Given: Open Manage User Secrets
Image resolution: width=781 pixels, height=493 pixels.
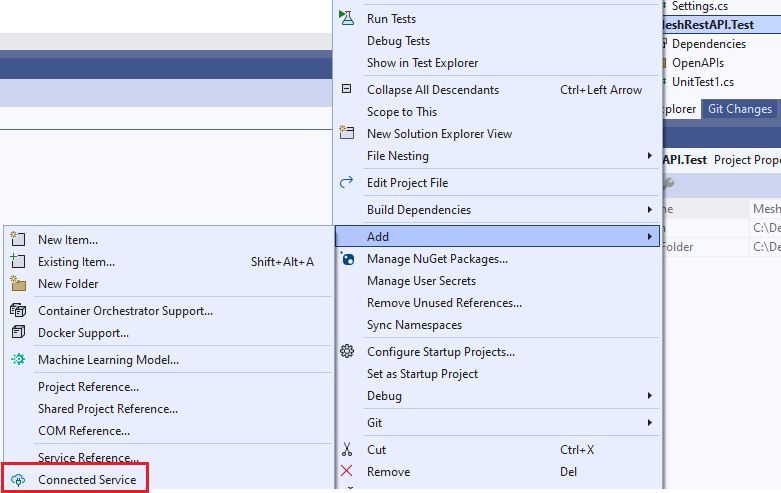Looking at the screenshot, I should [x=421, y=281].
